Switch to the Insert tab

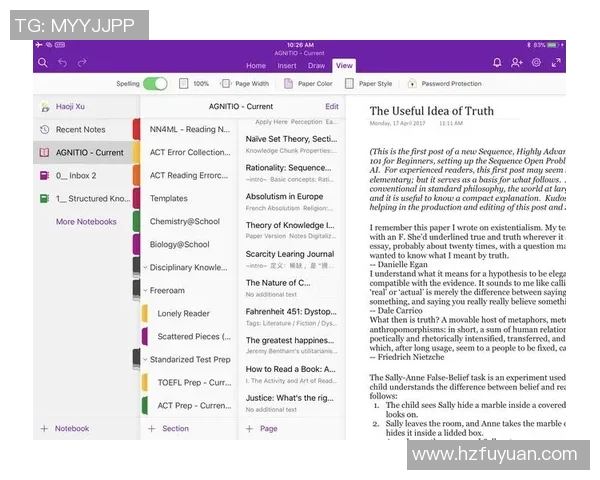click(287, 66)
